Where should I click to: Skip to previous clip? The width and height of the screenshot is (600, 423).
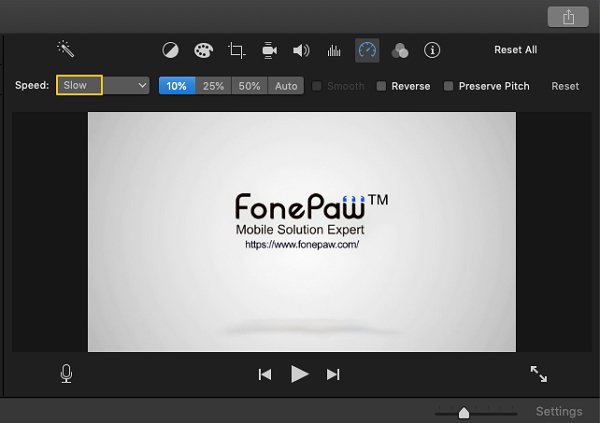pos(265,374)
